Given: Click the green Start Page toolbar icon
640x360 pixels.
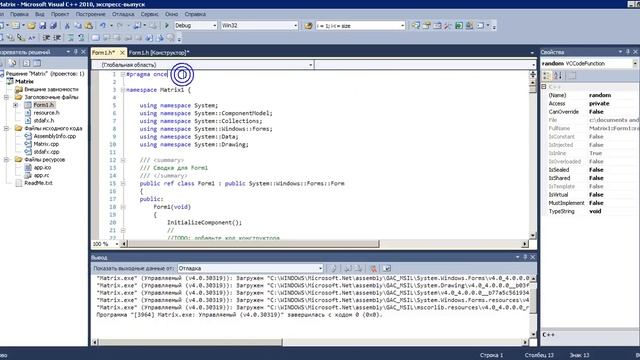Looking at the screenshot, I should click(459, 25).
